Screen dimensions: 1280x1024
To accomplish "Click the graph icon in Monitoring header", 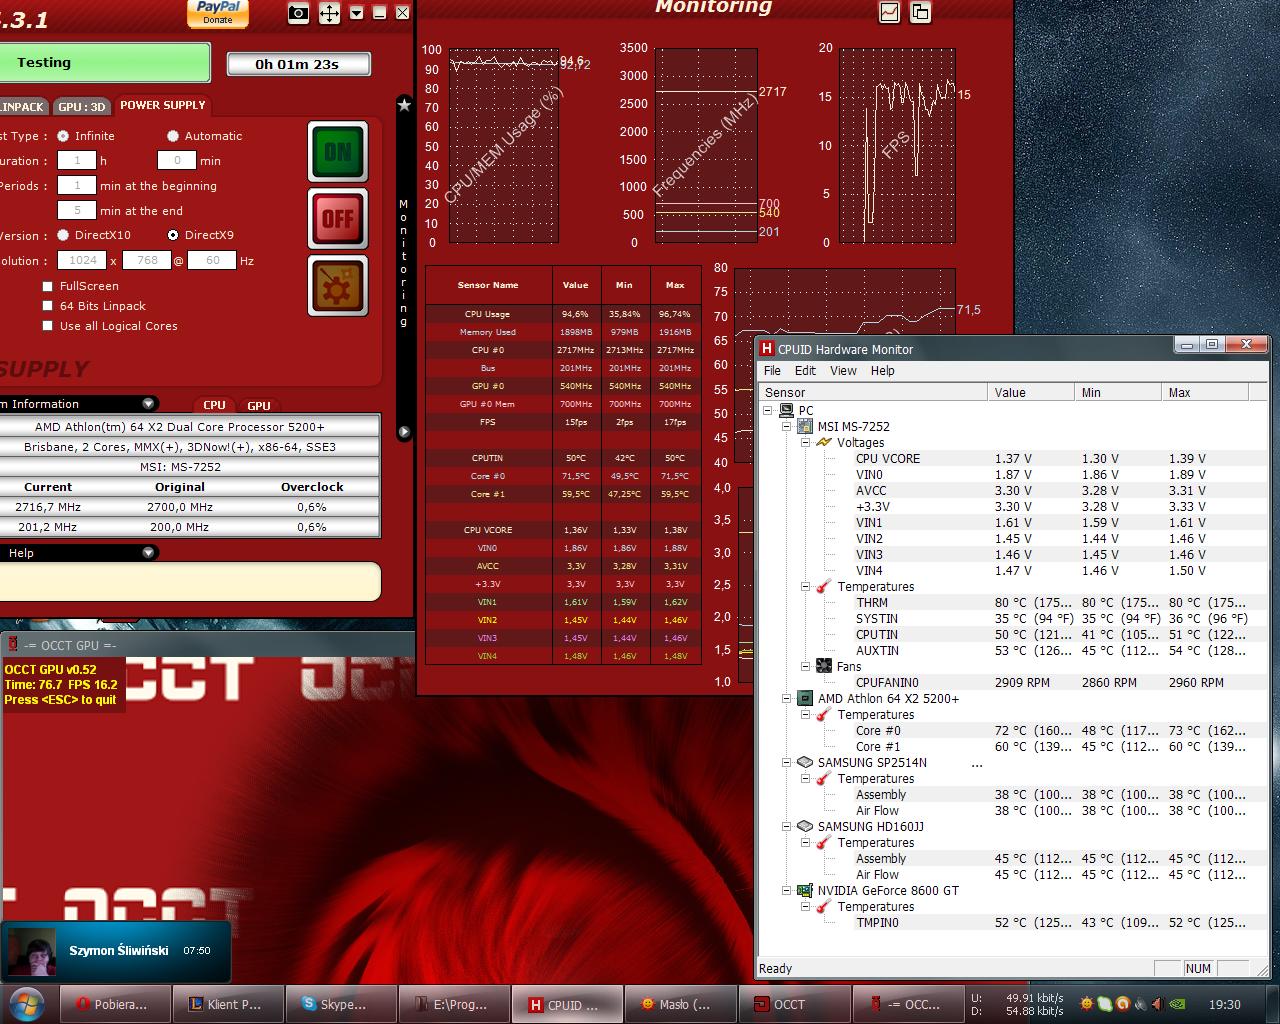I will click(889, 12).
